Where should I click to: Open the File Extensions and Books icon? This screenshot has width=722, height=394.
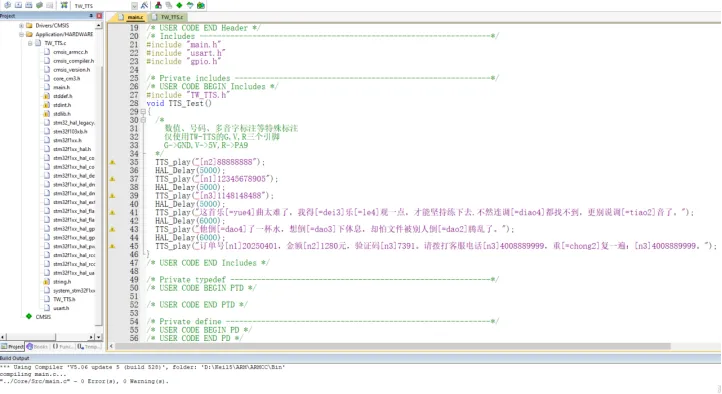(158, 6)
